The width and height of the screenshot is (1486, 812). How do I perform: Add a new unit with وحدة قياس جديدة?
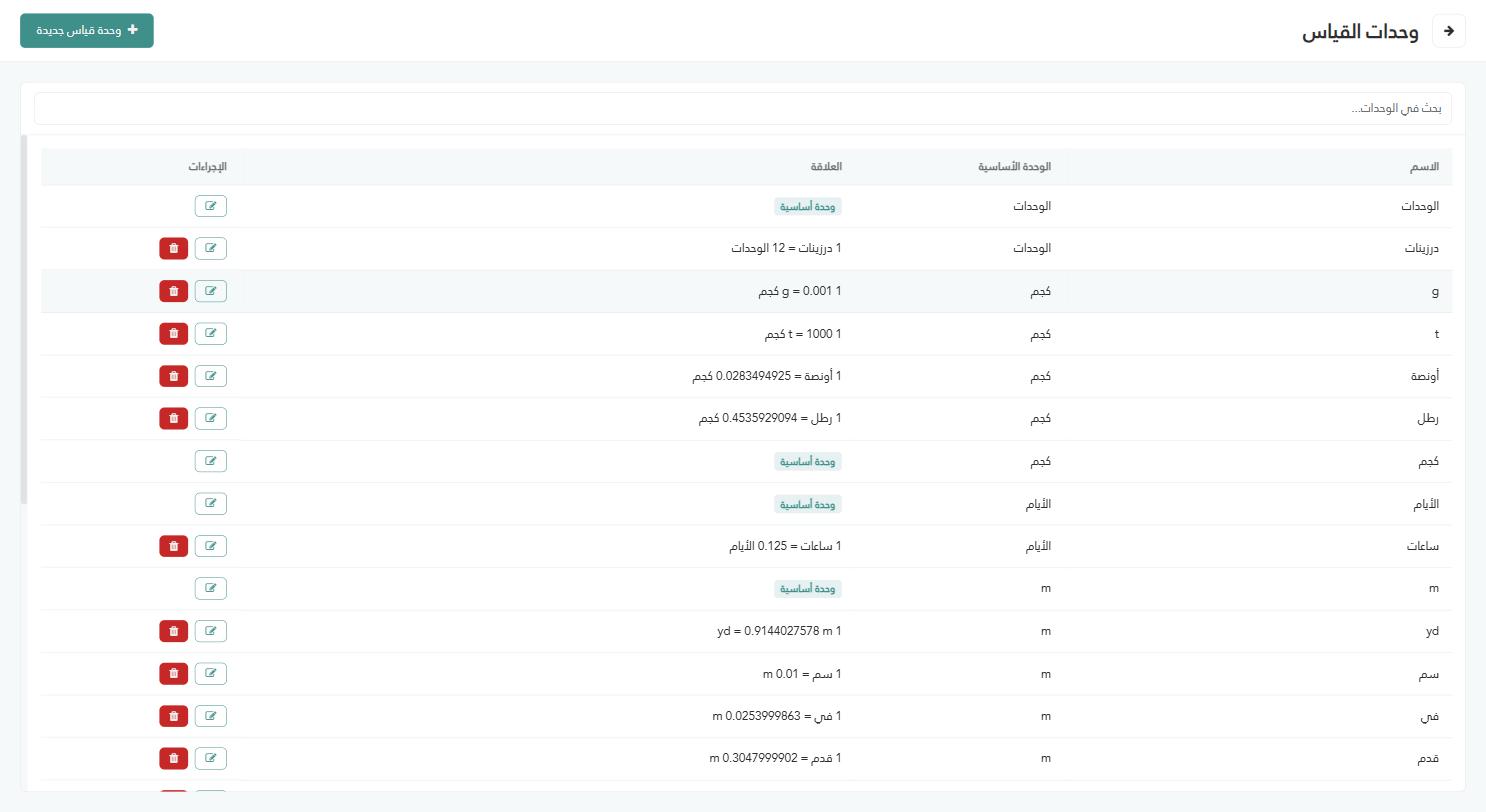pos(87,31)
